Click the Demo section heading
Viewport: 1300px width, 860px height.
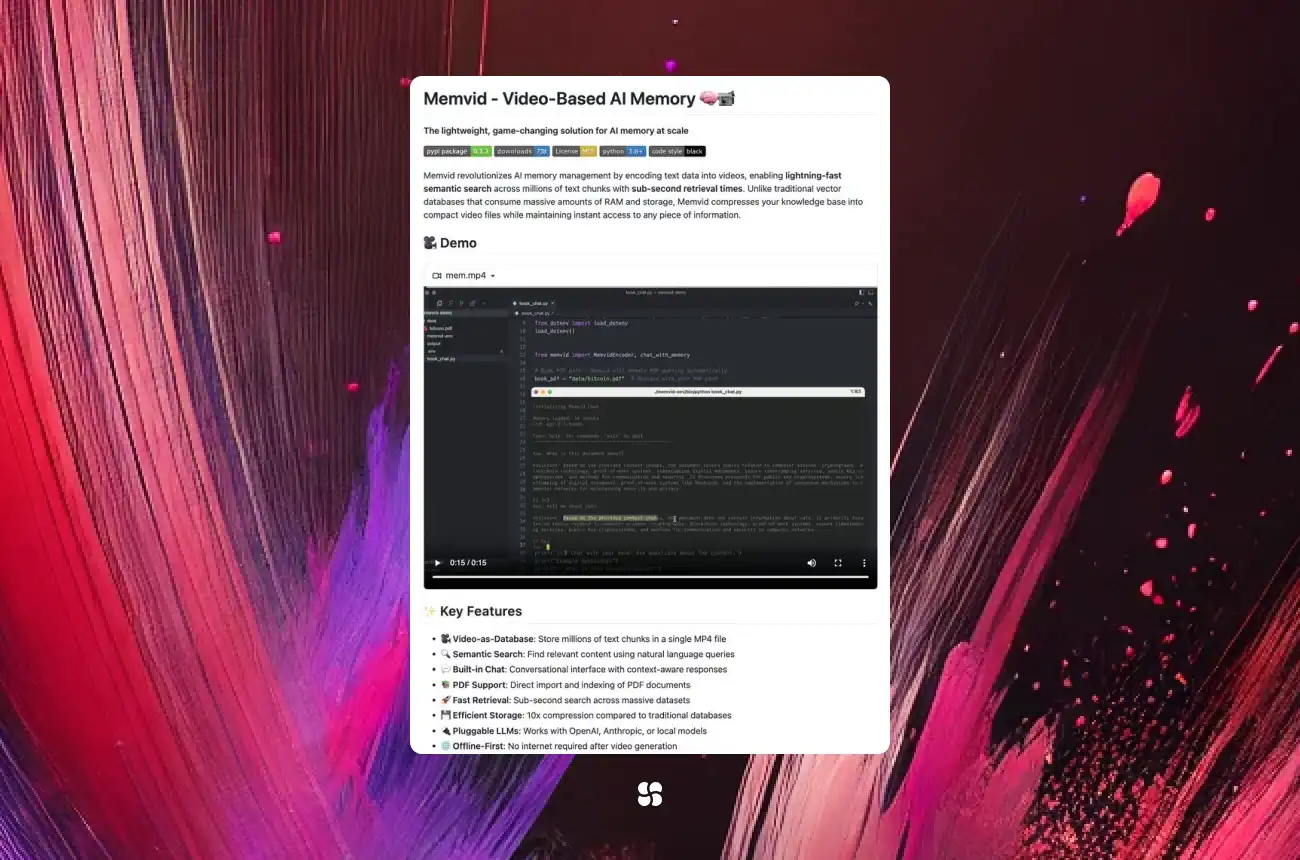[x=450, y=243]
